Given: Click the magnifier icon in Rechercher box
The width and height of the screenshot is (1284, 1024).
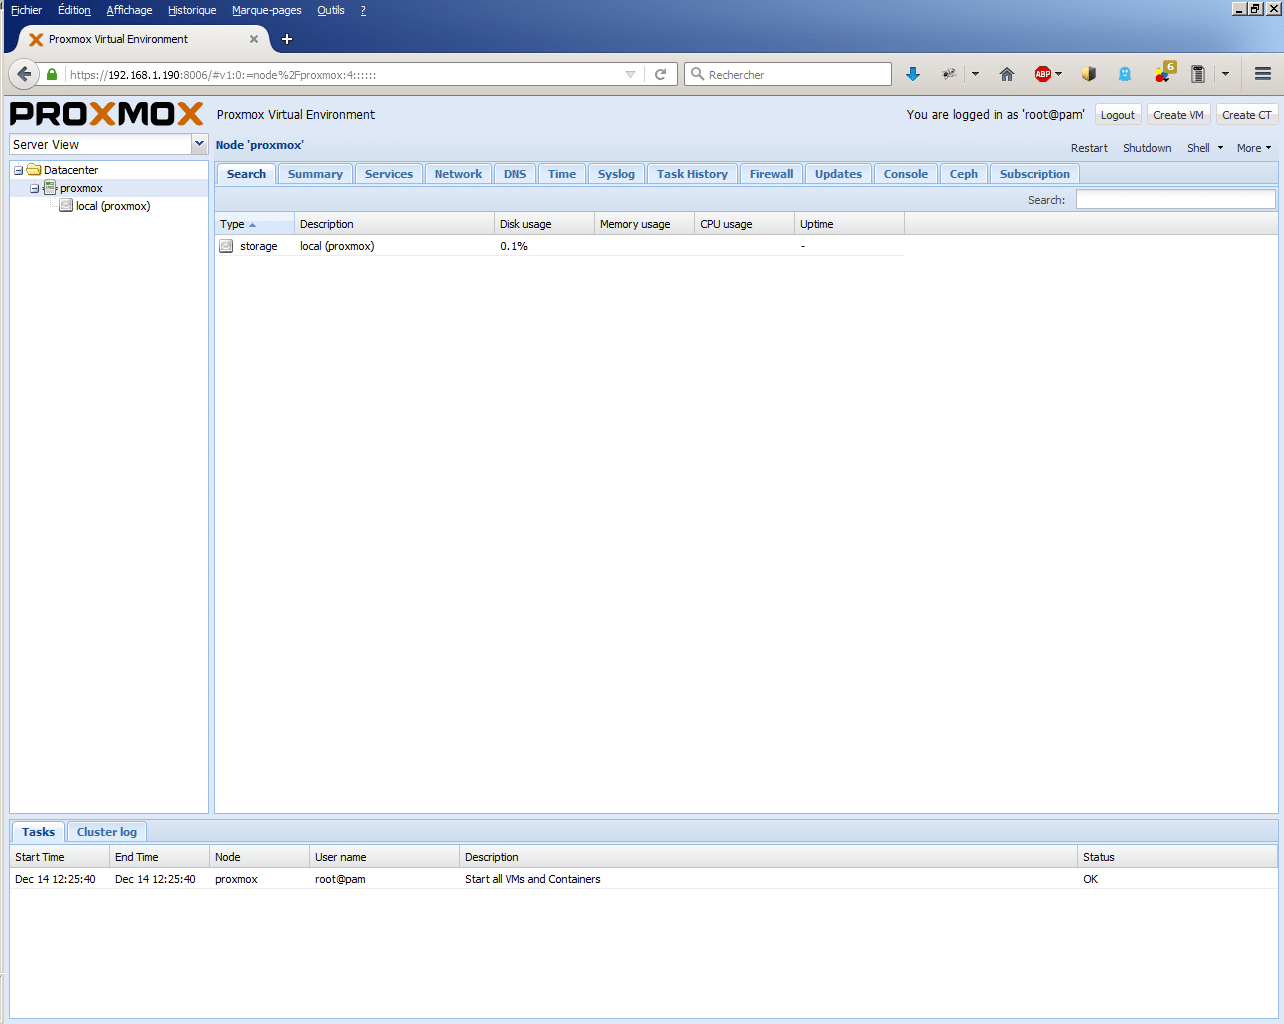Looking at the screenshot, I should [x=698, y=74].
